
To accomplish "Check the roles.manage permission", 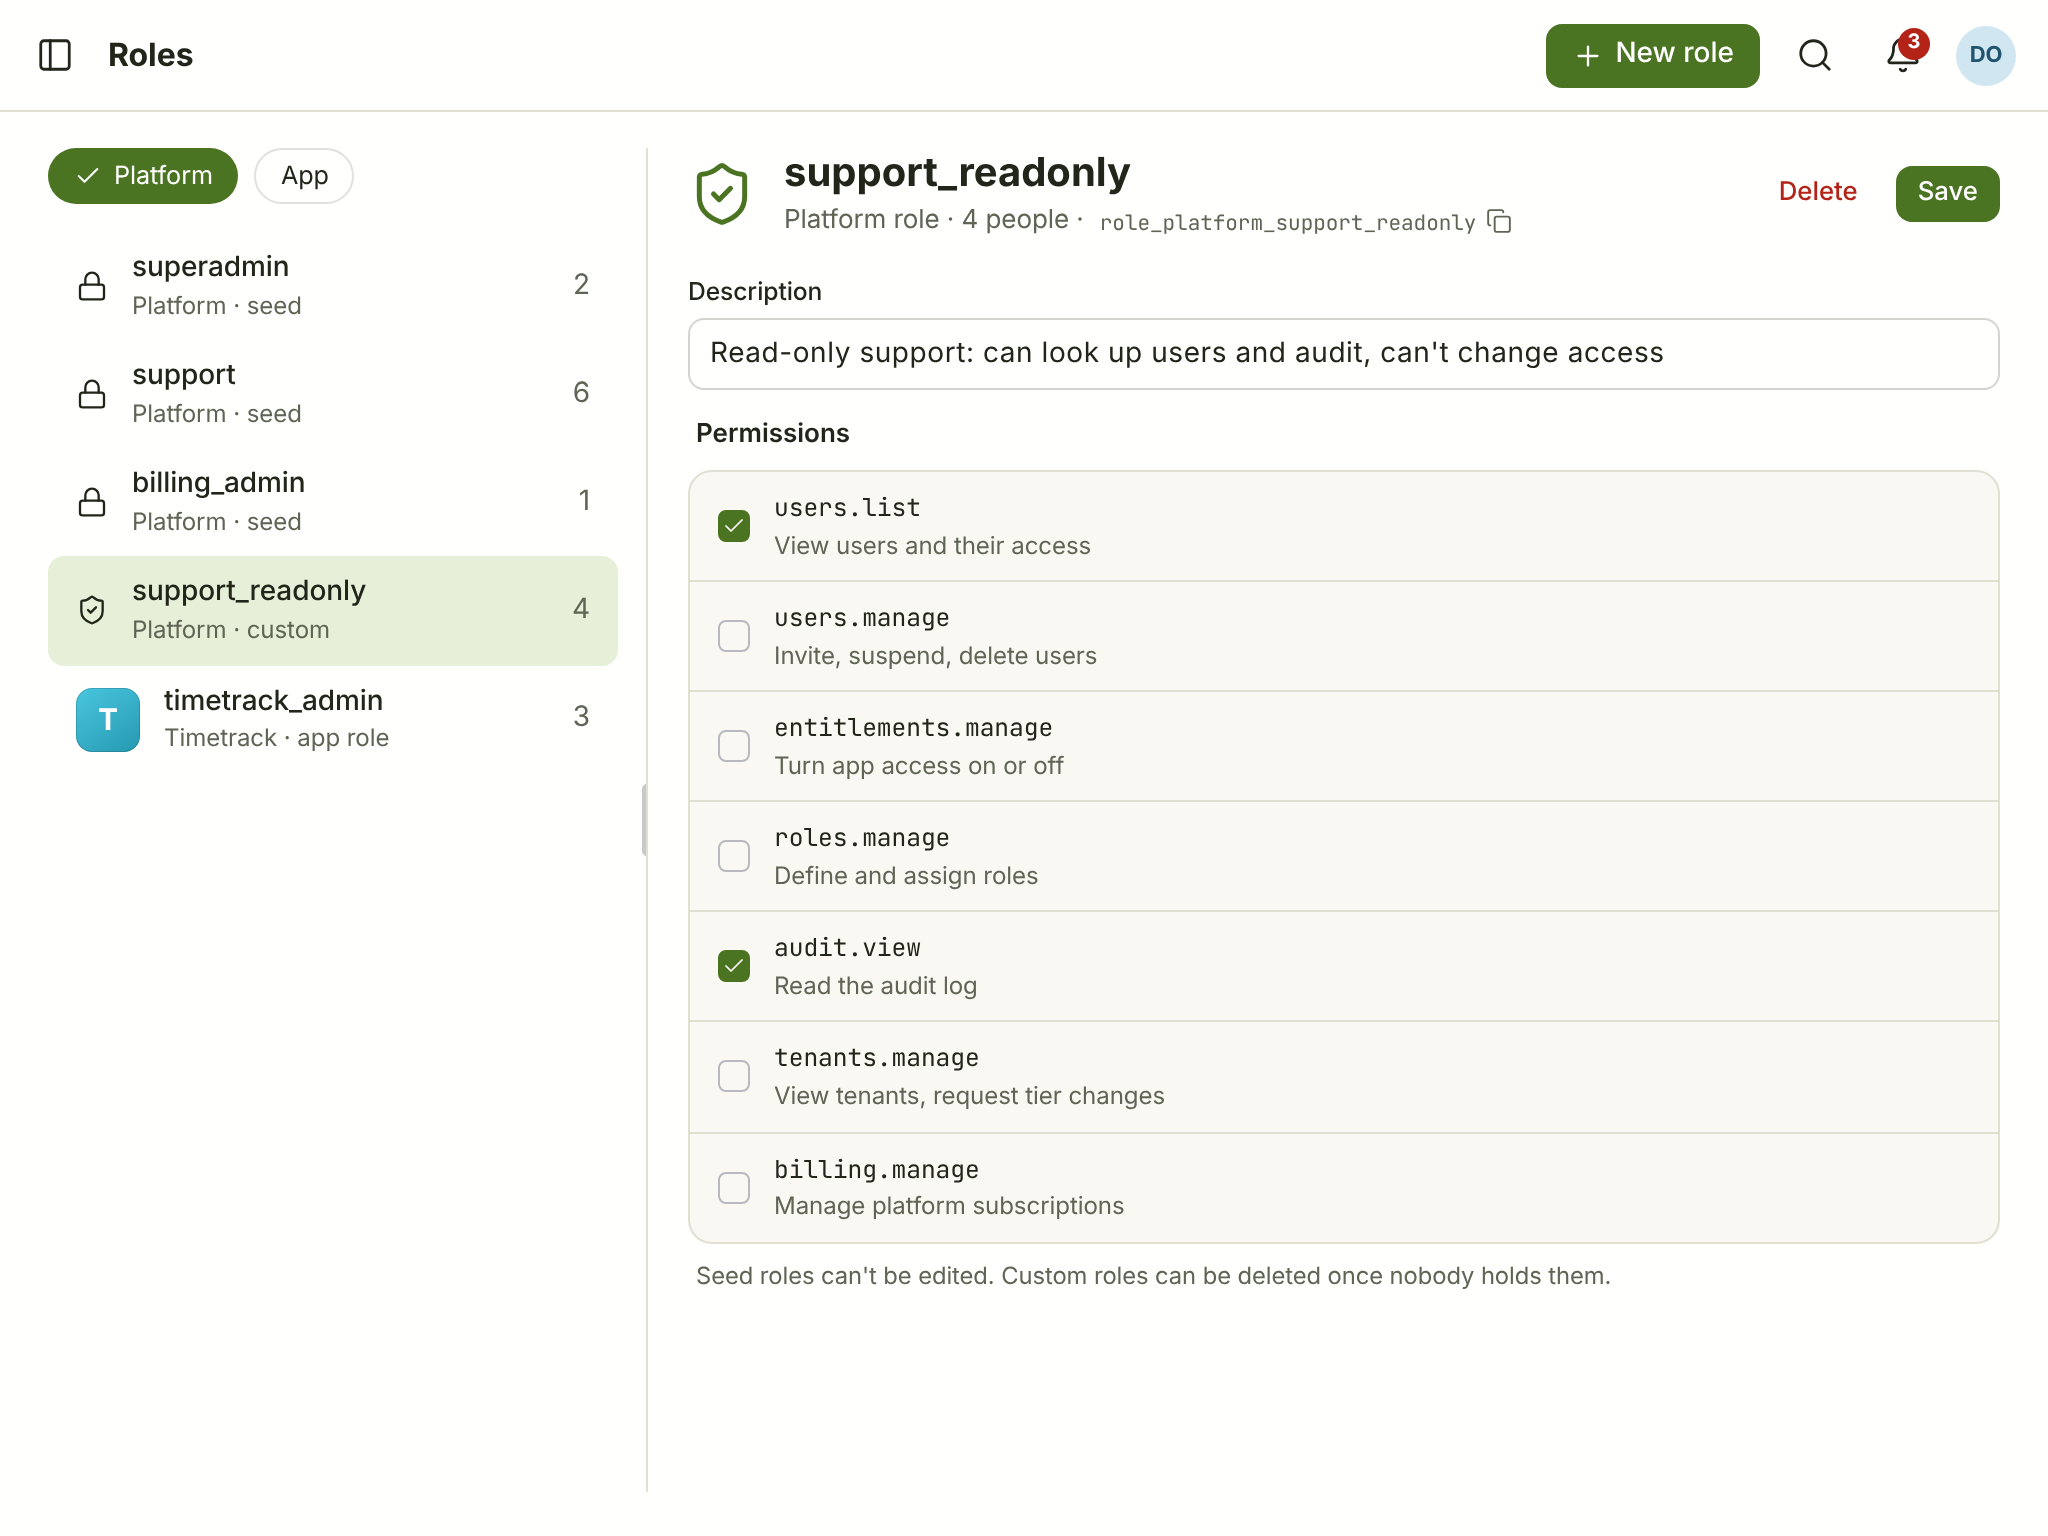I will (x=734, y=856).
